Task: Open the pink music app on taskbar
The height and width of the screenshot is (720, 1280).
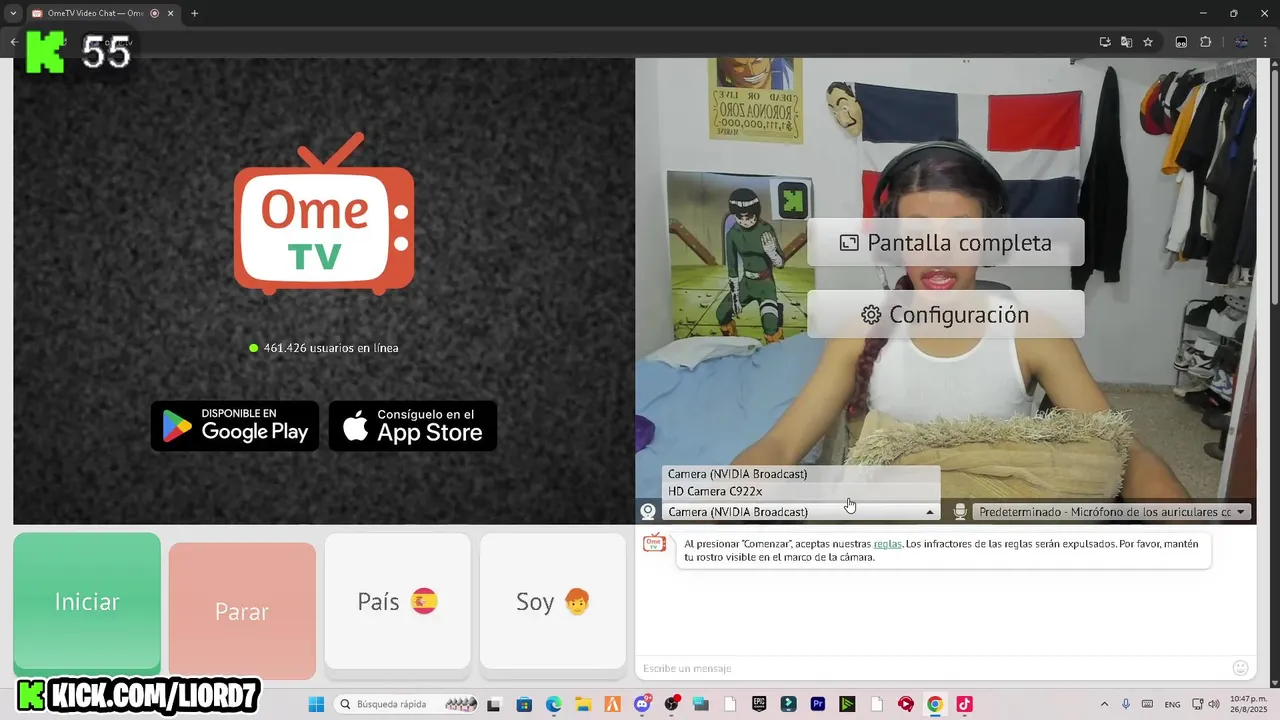Action: point(964,704)
